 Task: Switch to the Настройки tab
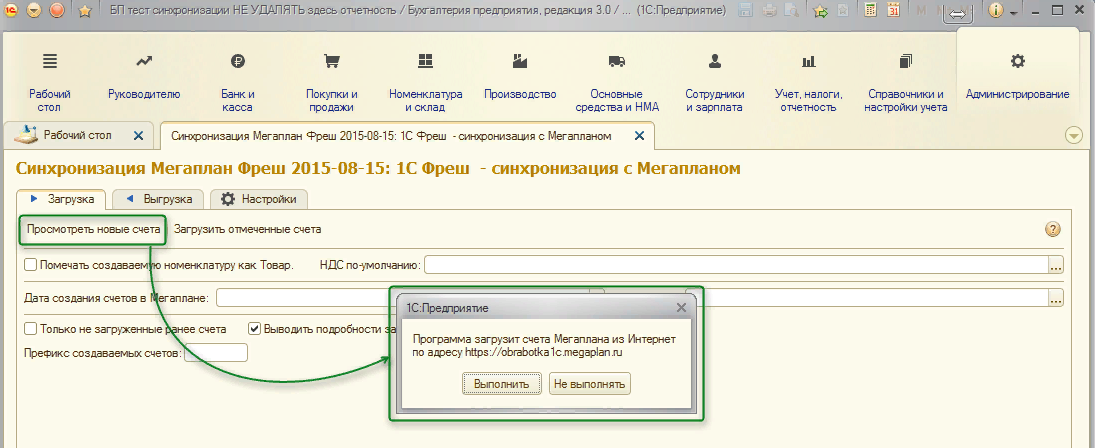(259, 199)
